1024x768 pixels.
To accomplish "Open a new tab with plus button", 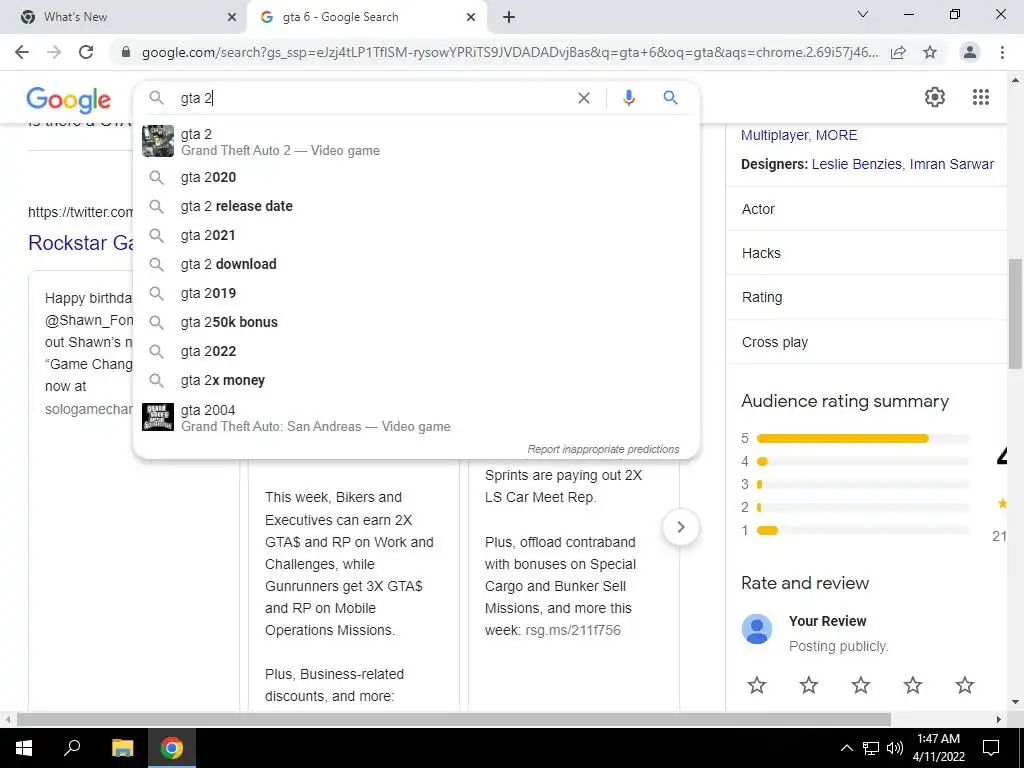I will pyautogui.click(x=509, y=17).
